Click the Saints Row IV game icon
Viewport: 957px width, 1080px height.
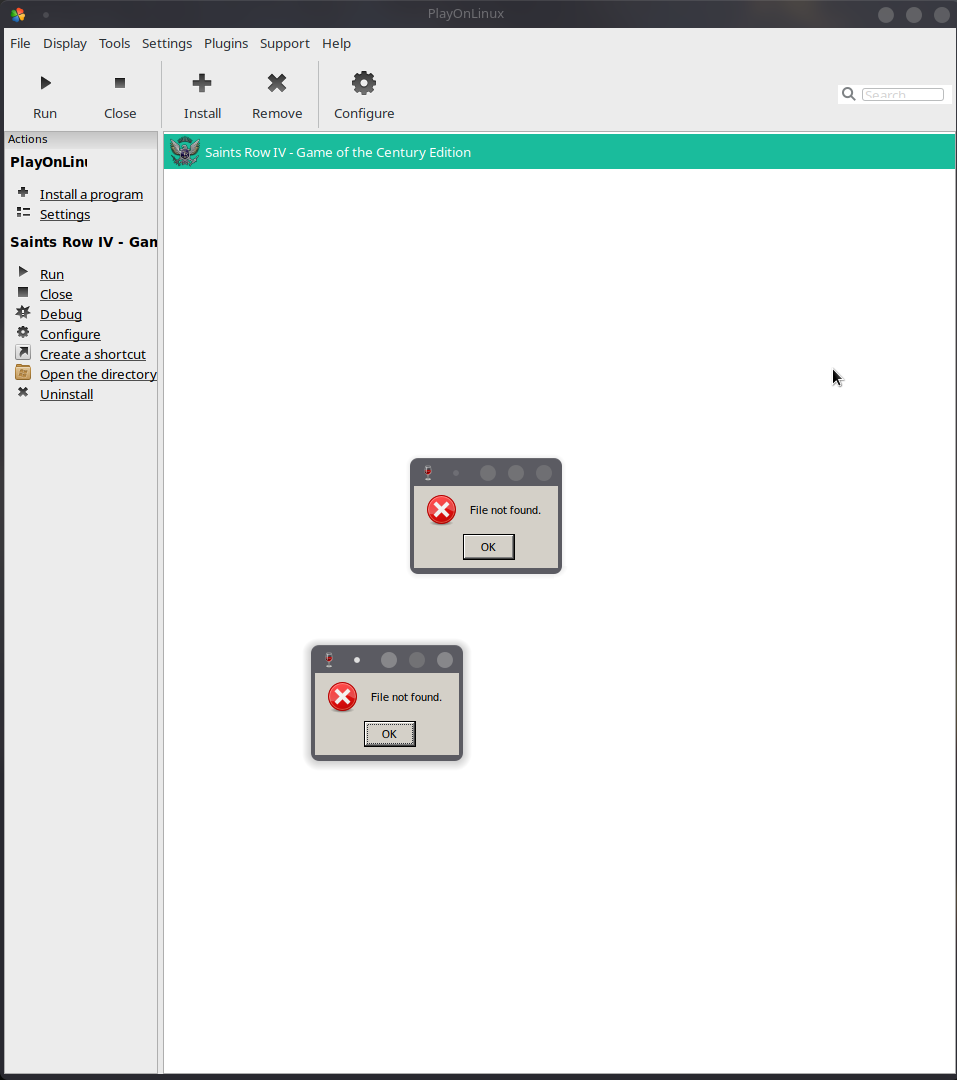point(185,152)
